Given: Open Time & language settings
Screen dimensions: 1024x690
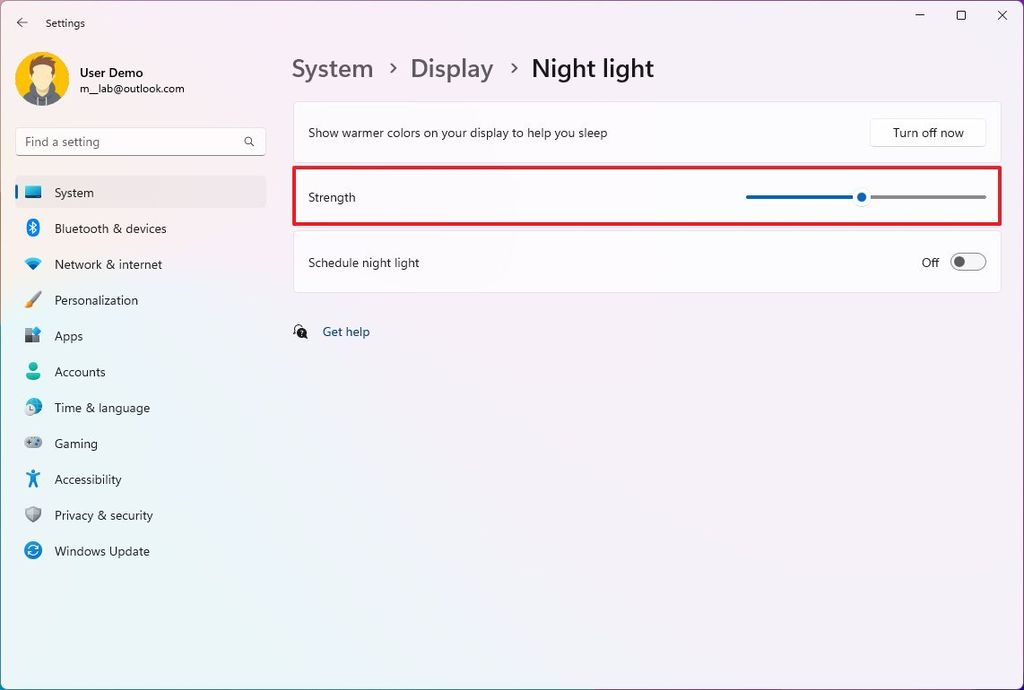Looking at the screenshot, I should click(102, 407).
